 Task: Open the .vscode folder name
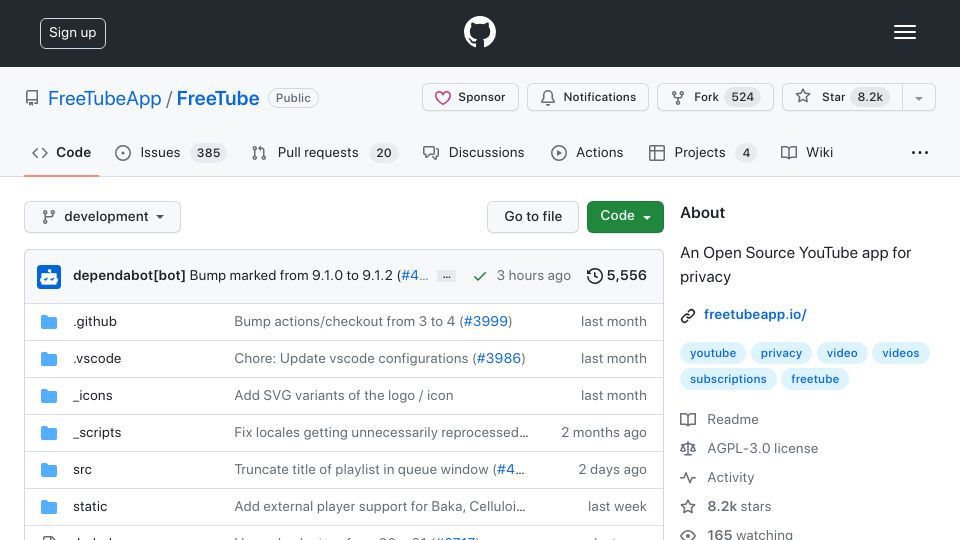tap(97, 358)
